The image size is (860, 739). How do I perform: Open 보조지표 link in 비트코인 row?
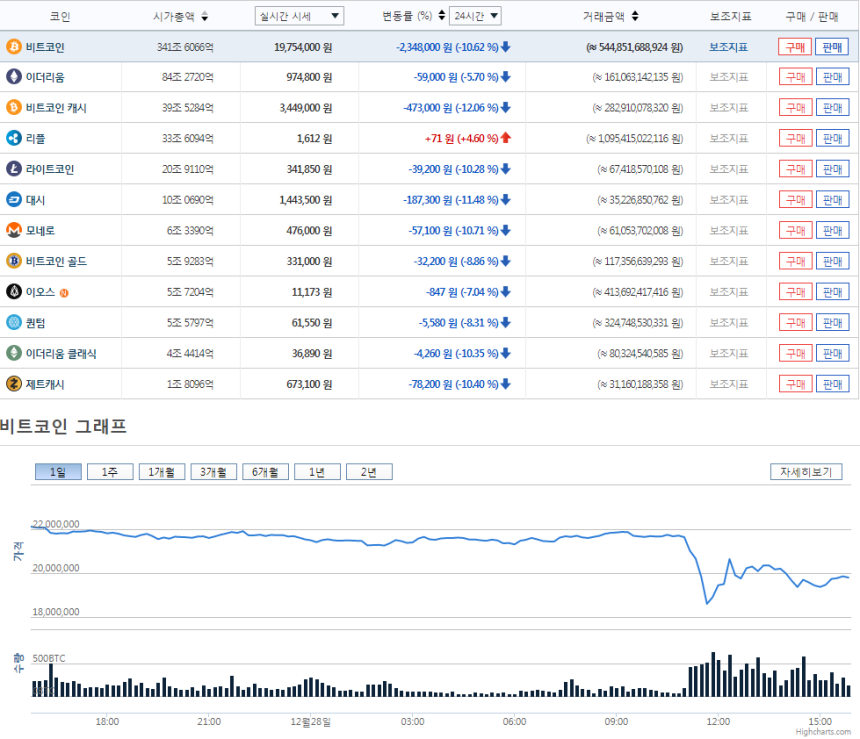(728, 47)
